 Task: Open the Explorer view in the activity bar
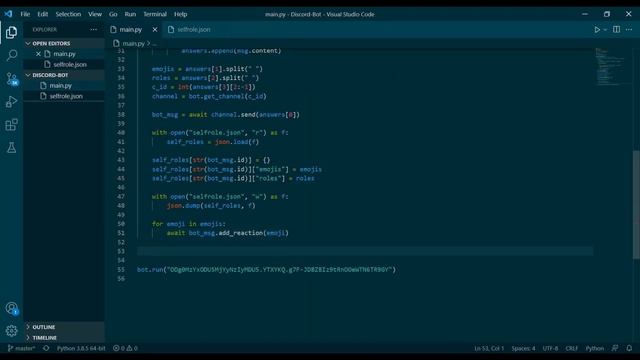point(11,32)
